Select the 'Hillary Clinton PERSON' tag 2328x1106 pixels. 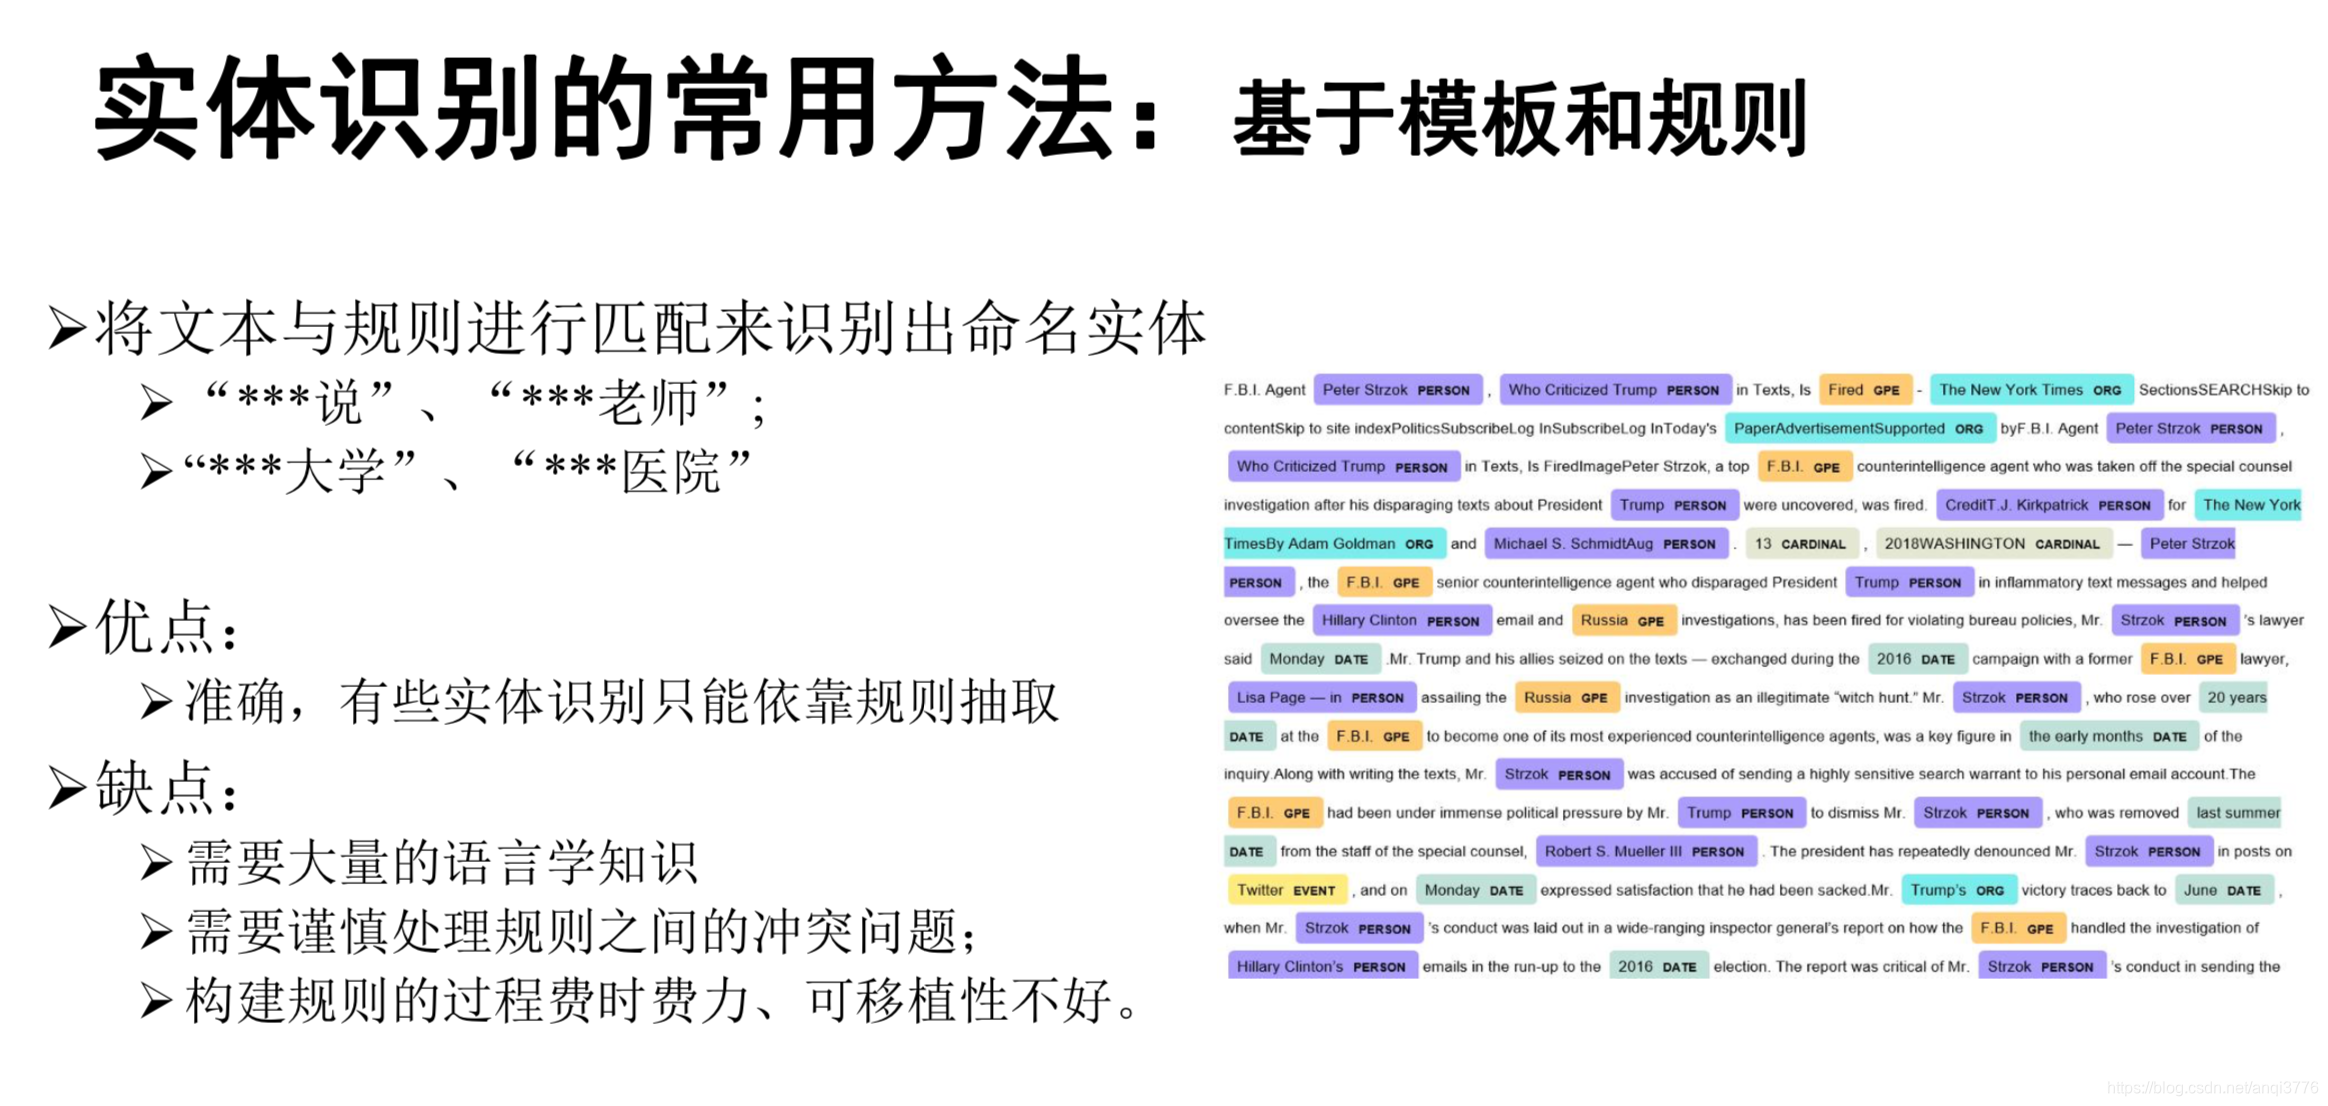pyautogui.click(x=1401, y=619)
